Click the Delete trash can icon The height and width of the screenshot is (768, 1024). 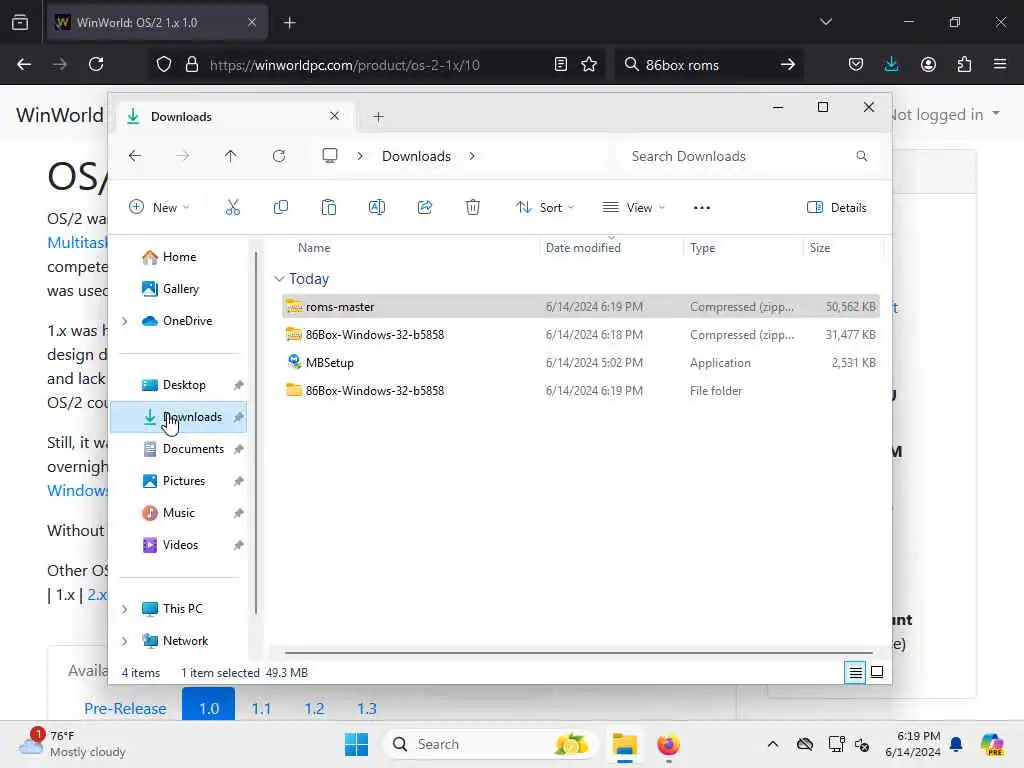[473, 208]
